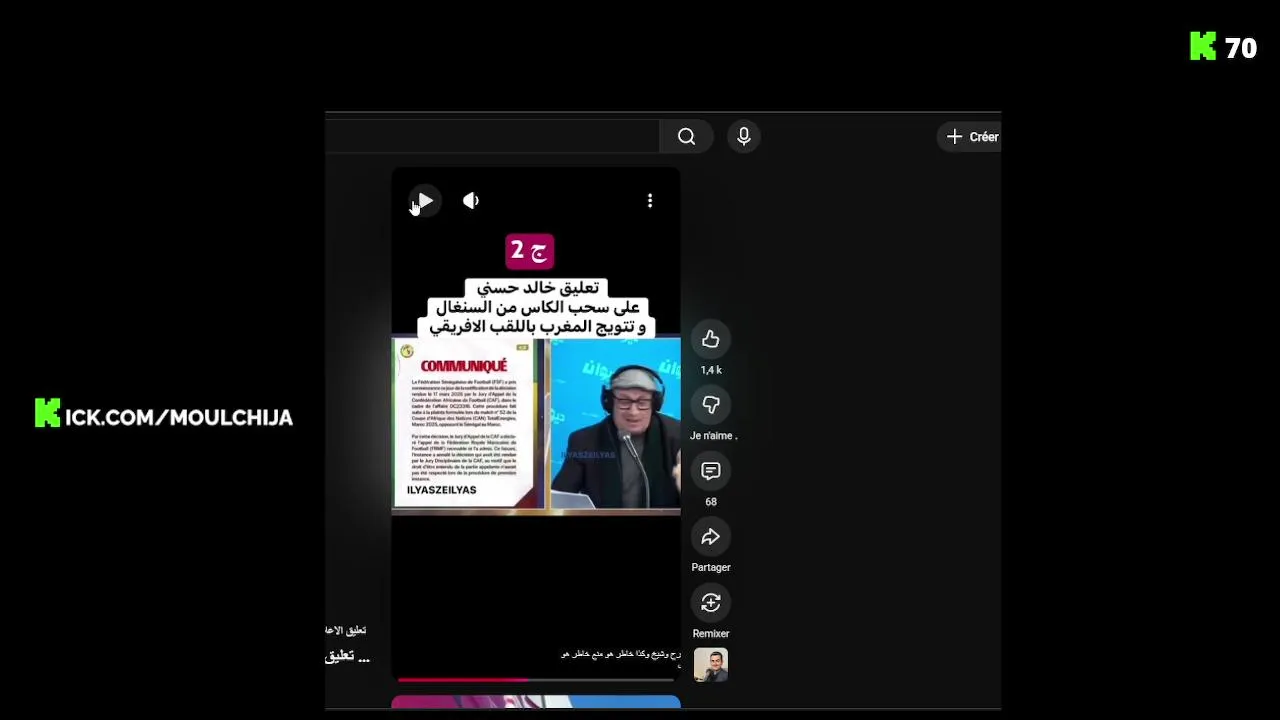
Task: Click the 'Je n'aime' label
Action: 713,436
